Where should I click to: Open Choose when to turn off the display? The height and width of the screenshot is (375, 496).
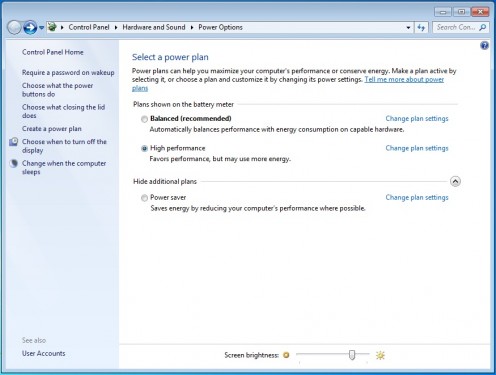tap(64, 146)
